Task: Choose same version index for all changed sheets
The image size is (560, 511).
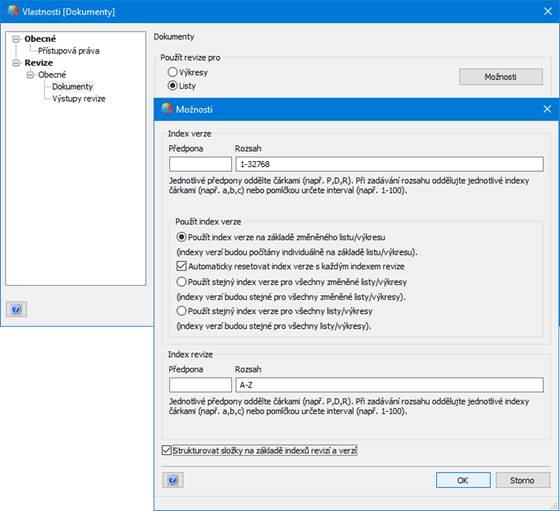Action: pos(181,282)
